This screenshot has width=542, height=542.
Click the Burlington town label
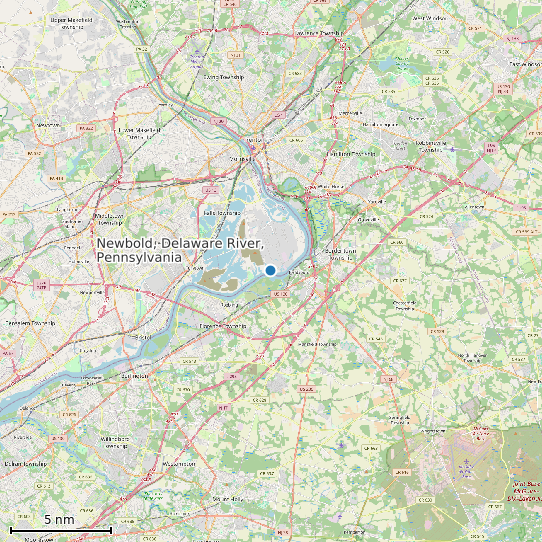(135, 376)
